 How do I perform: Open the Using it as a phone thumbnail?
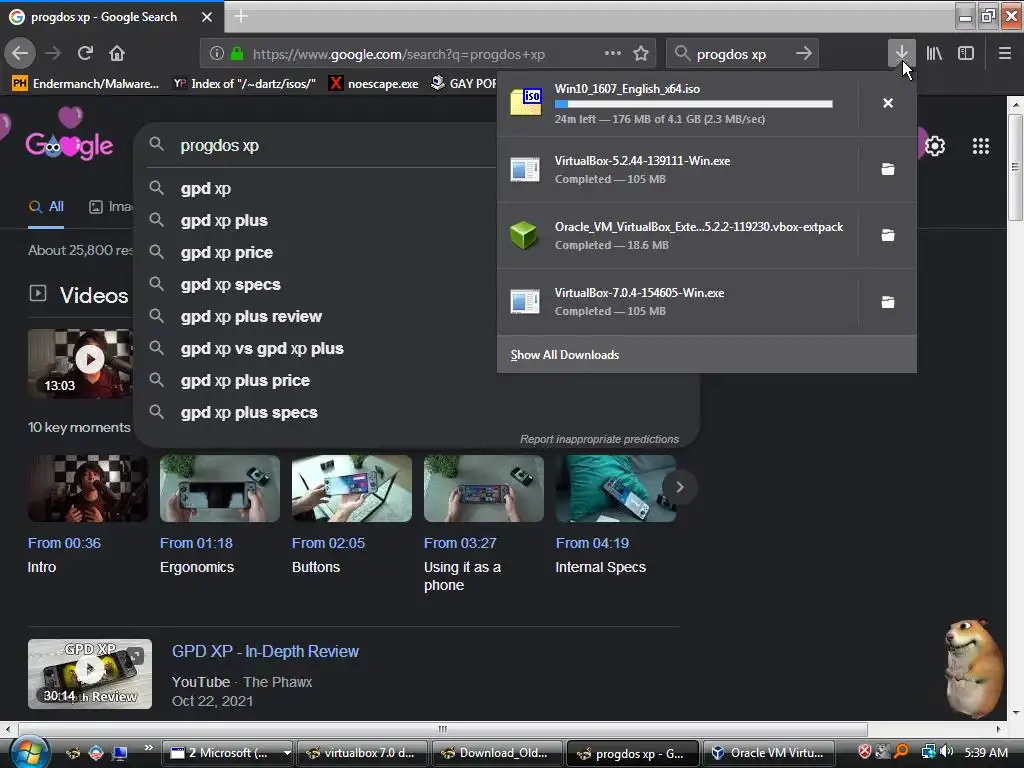pyautogui.click(x=484, y=488)
